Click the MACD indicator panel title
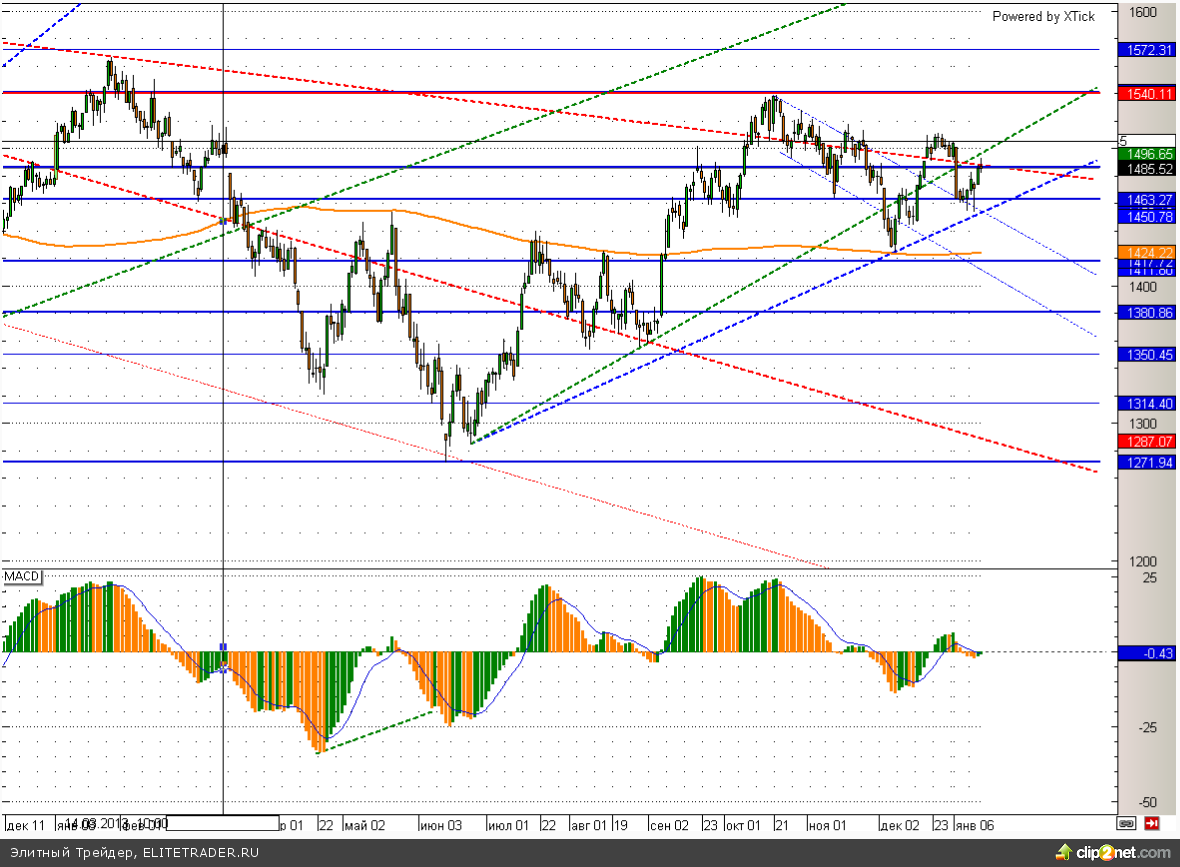 point(21,578)
